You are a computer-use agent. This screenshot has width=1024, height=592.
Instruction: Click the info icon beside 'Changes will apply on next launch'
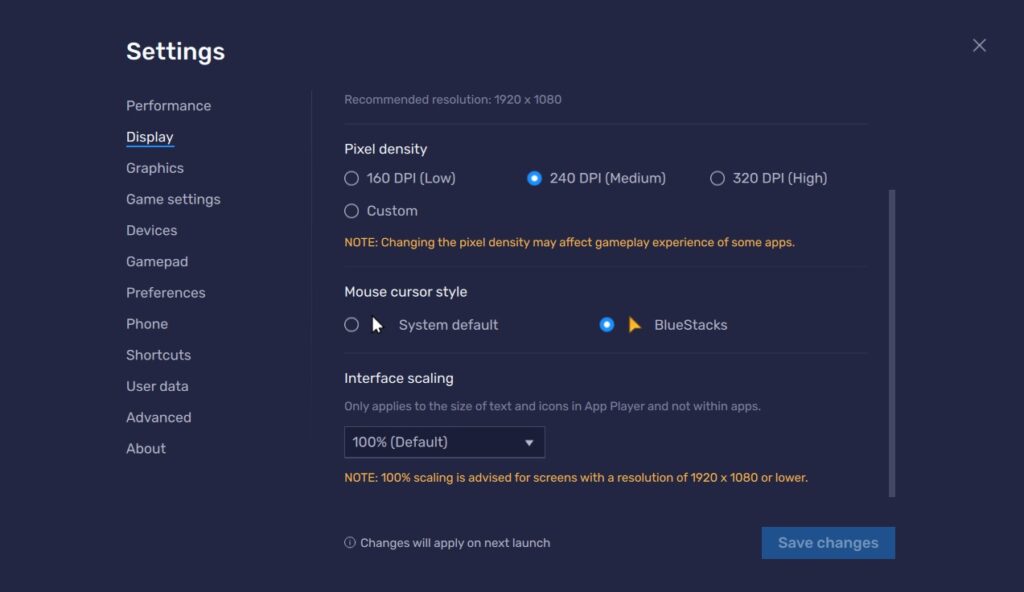point(349,542)
